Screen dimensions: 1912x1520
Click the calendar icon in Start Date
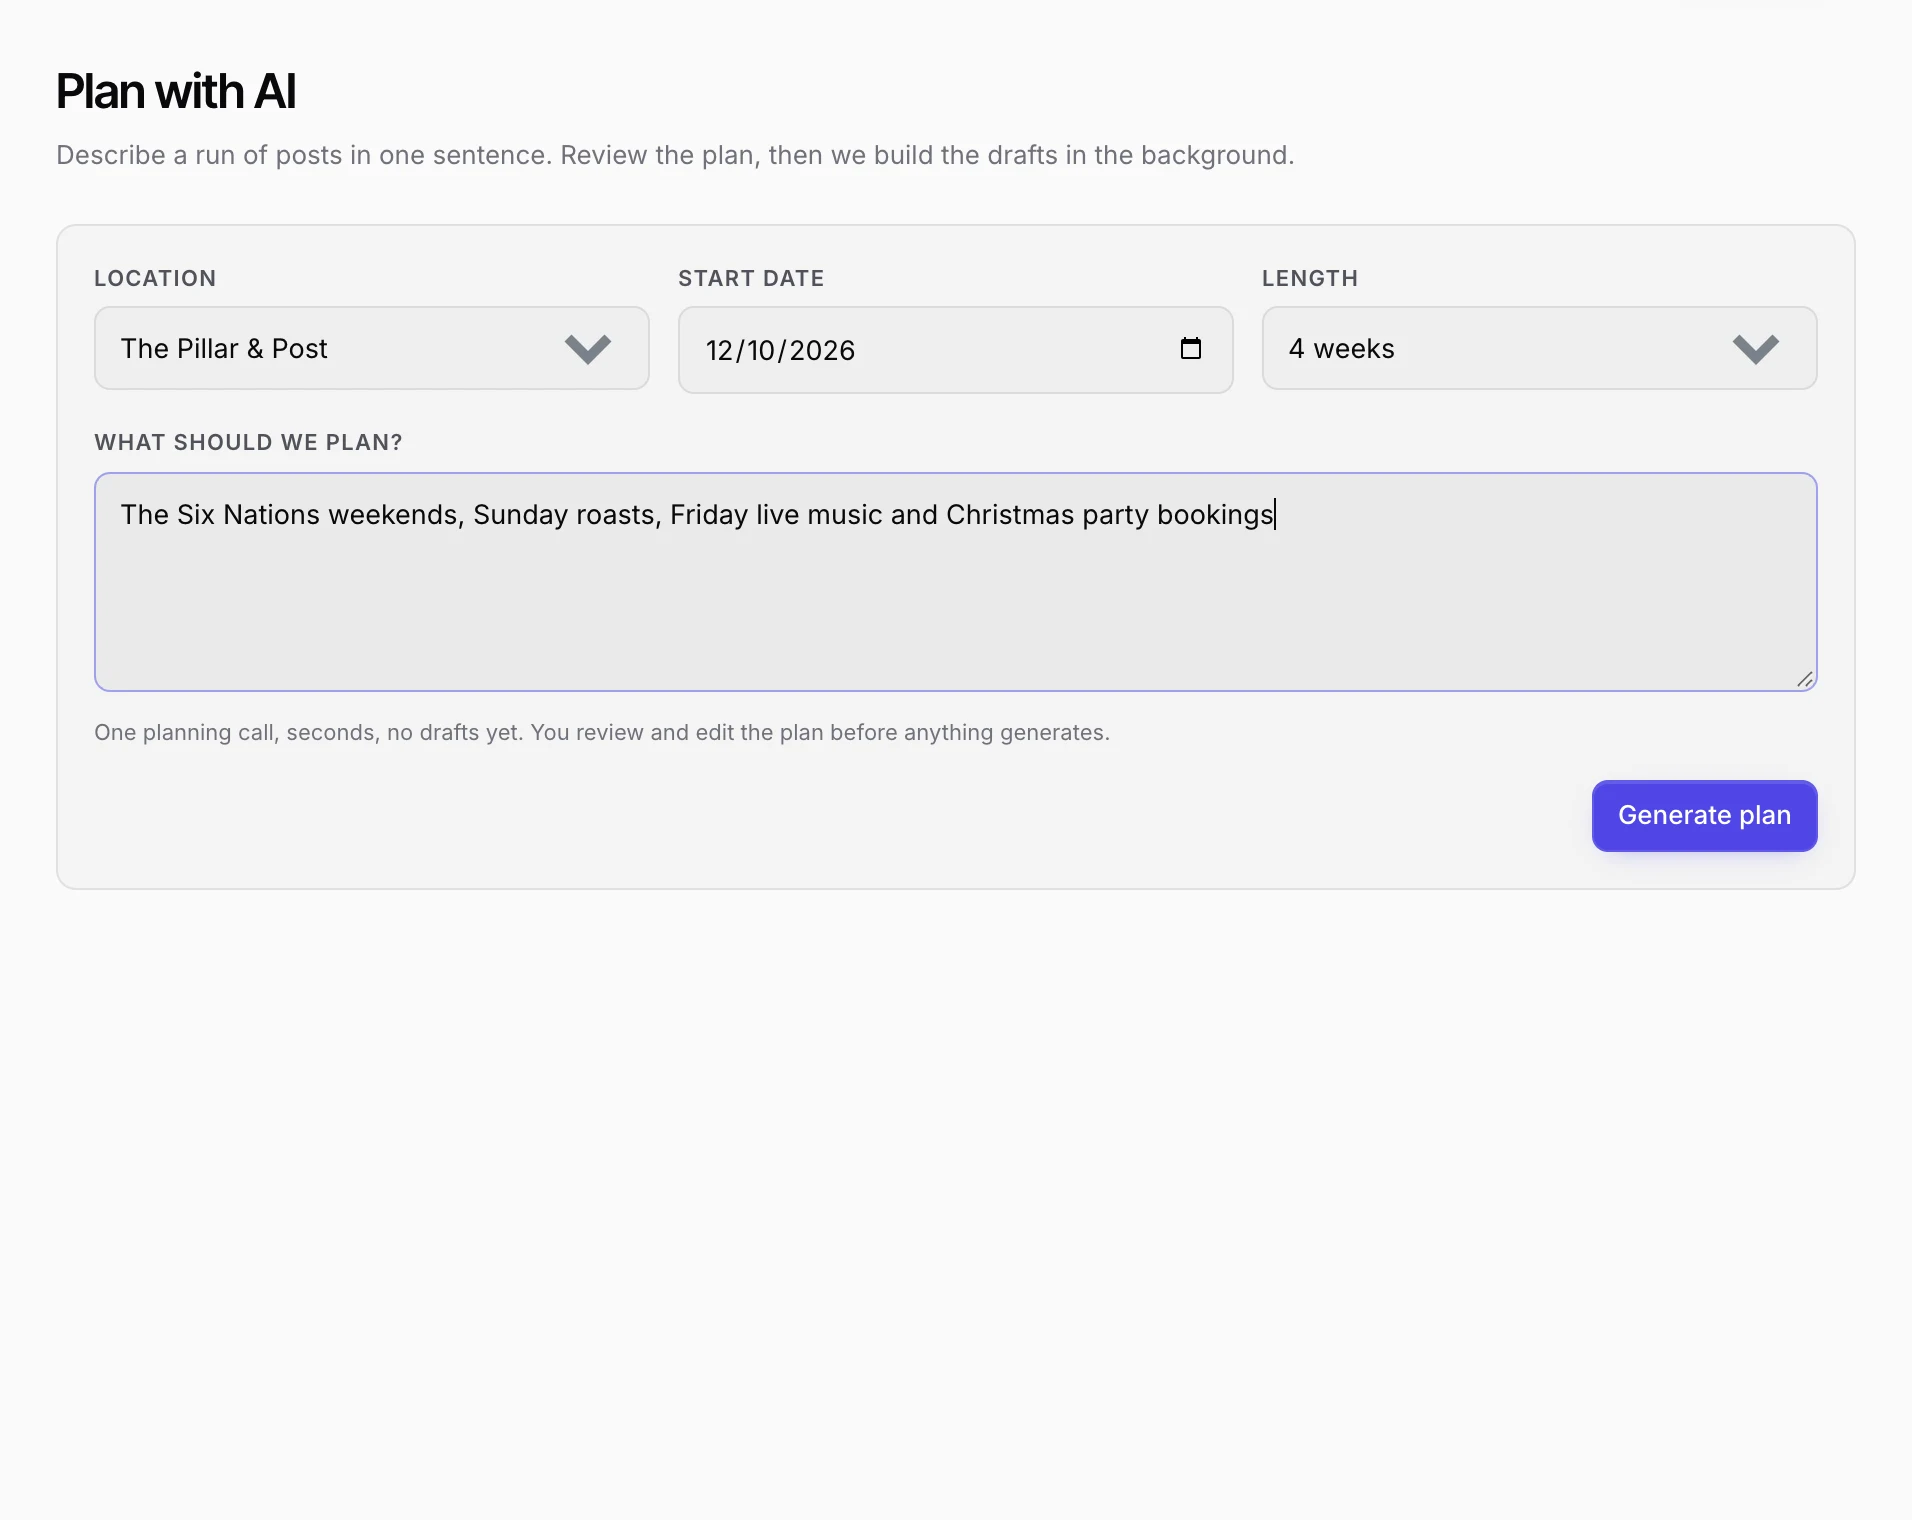(x=1190, y=348)
